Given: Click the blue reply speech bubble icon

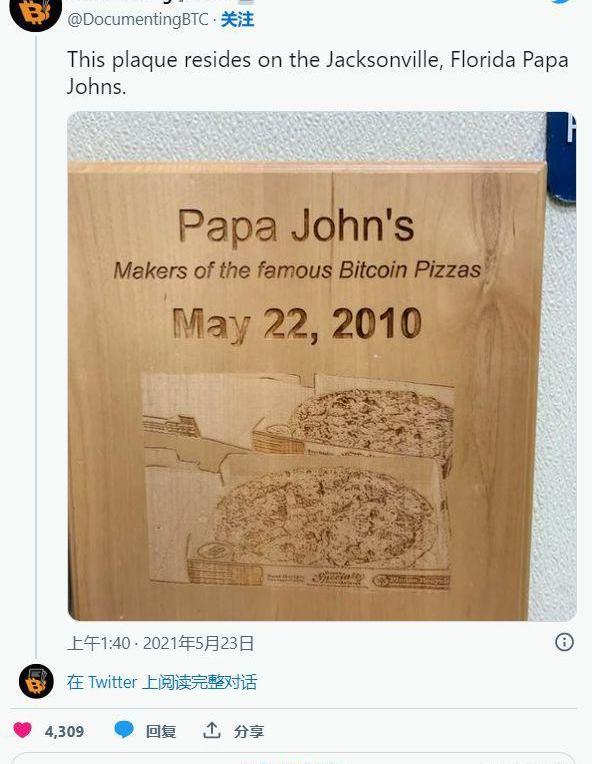Looking at the screenshot, I should pos(124,730).
